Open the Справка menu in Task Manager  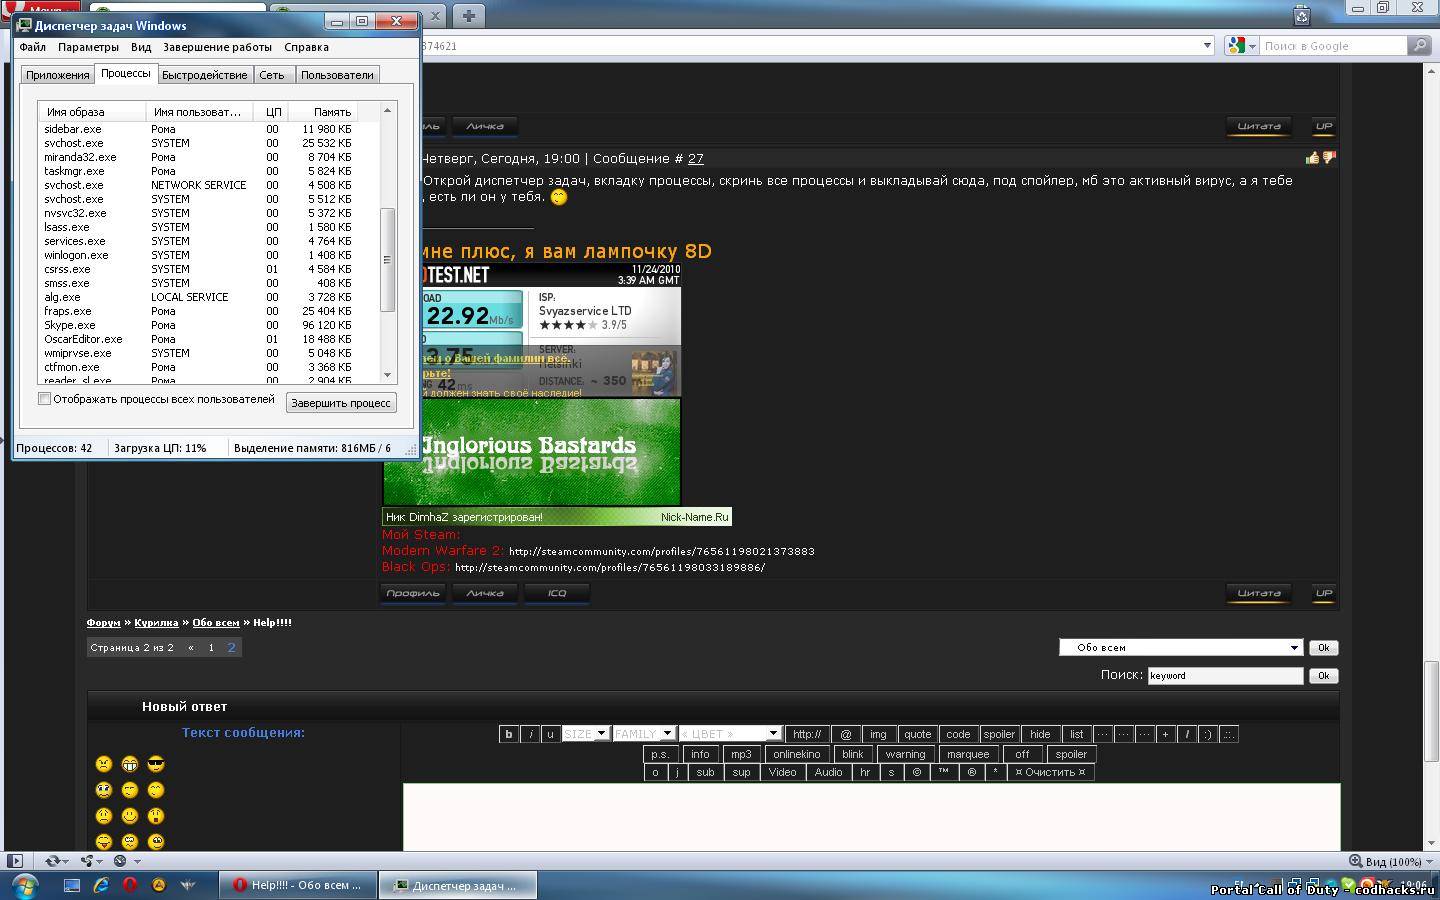pos(306,47)
